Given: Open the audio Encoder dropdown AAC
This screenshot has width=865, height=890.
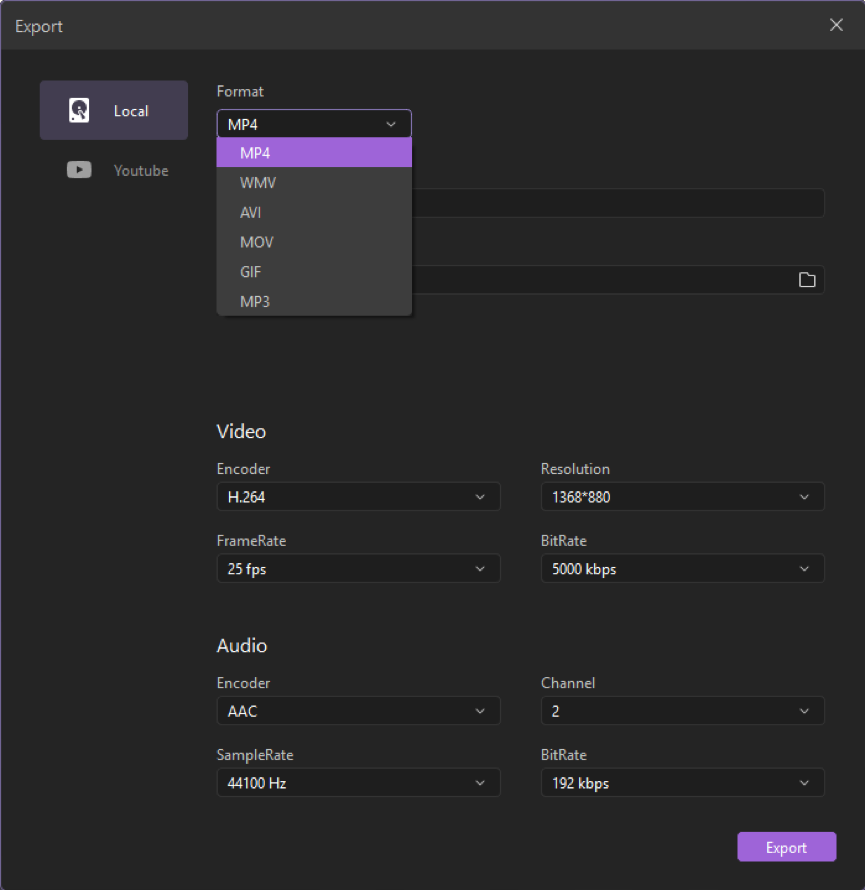Looking at the screenshot, I should pyautogui.click(x=358, y=711).
